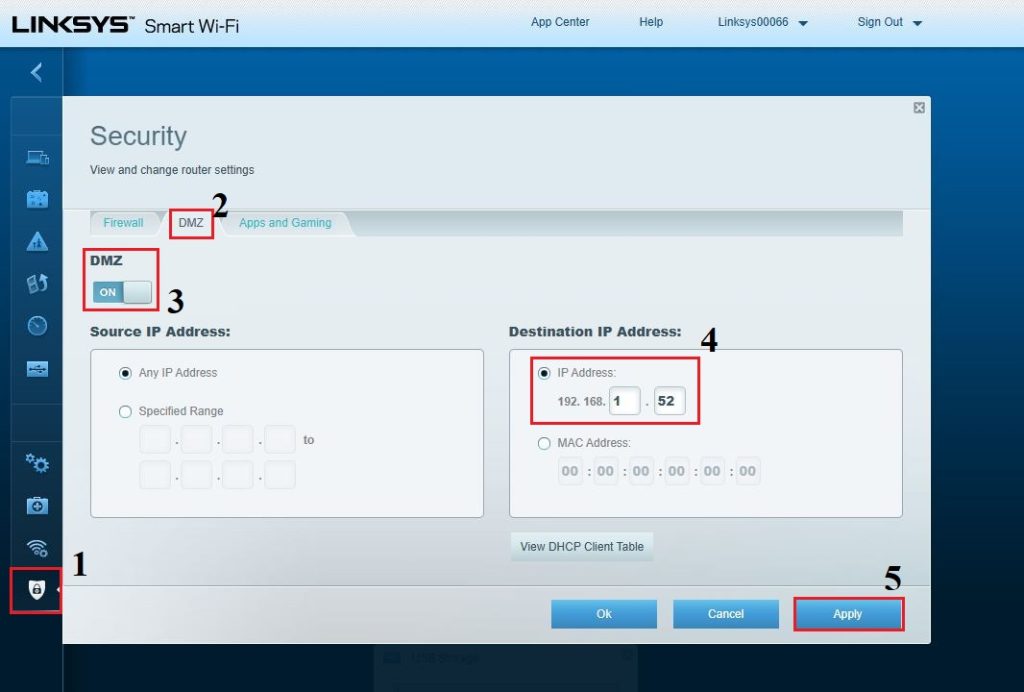Open External Storage USB icon
The image size is (1024, 692).
click(x=37, y=369)
